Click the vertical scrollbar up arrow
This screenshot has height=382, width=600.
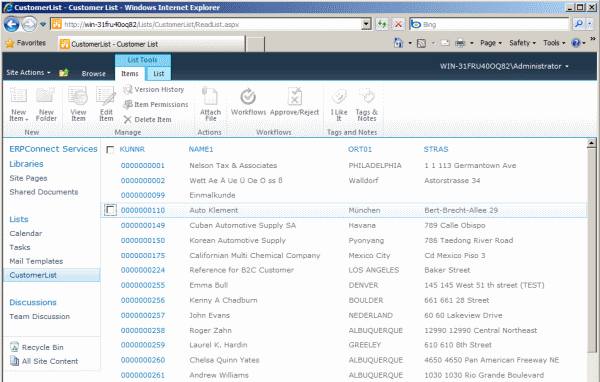coord(591,143)
